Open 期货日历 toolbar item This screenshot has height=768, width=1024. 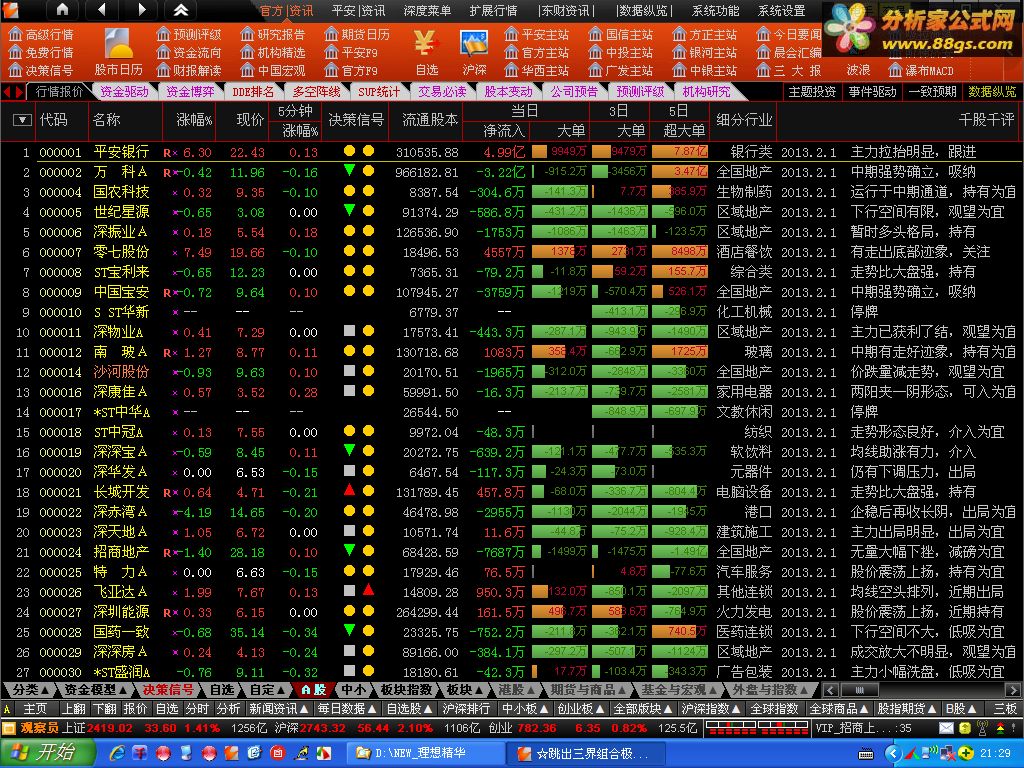point(357,34)
